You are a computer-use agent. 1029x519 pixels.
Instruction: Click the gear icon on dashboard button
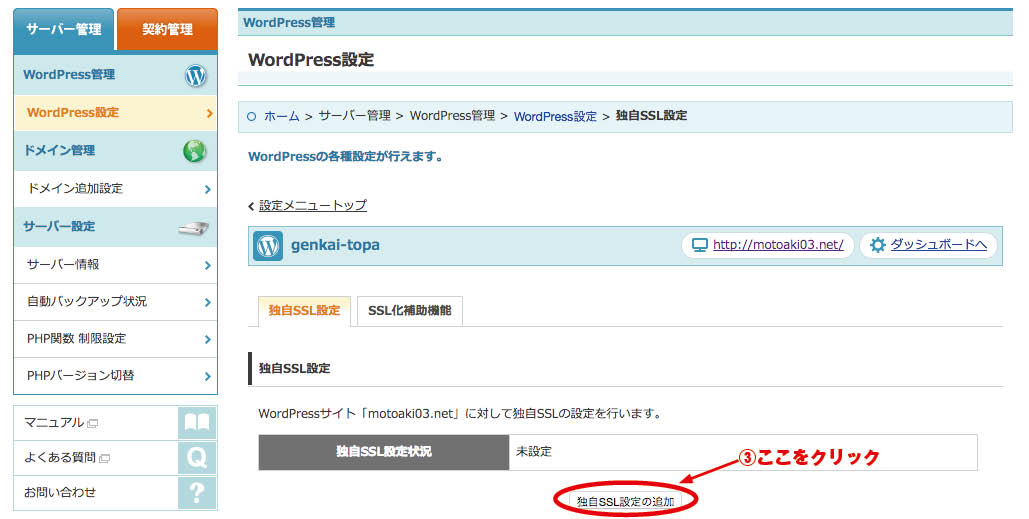pyautogui.click(x=878, y=245)
